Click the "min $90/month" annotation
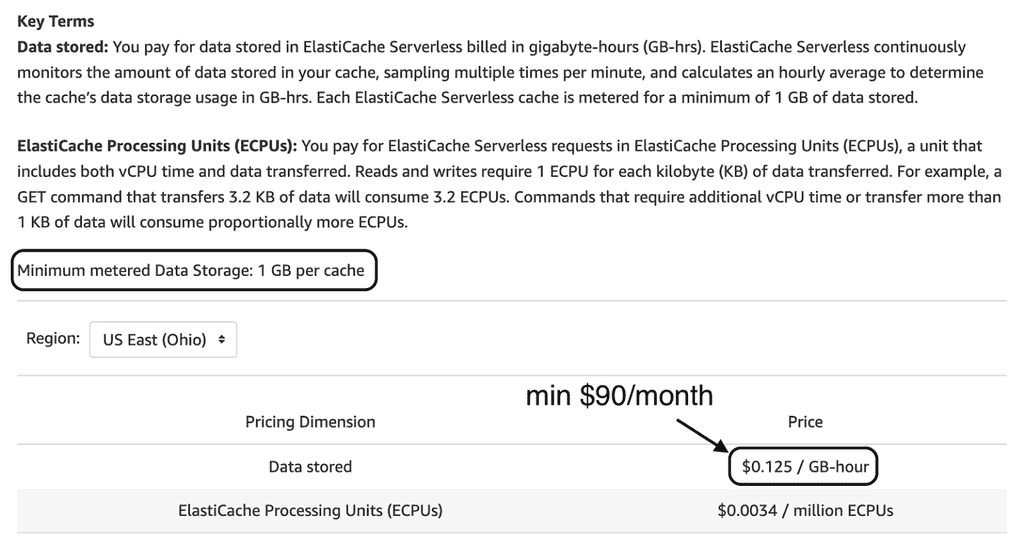This screenshot has height=546, width=1024. click(x=620, y=396)
